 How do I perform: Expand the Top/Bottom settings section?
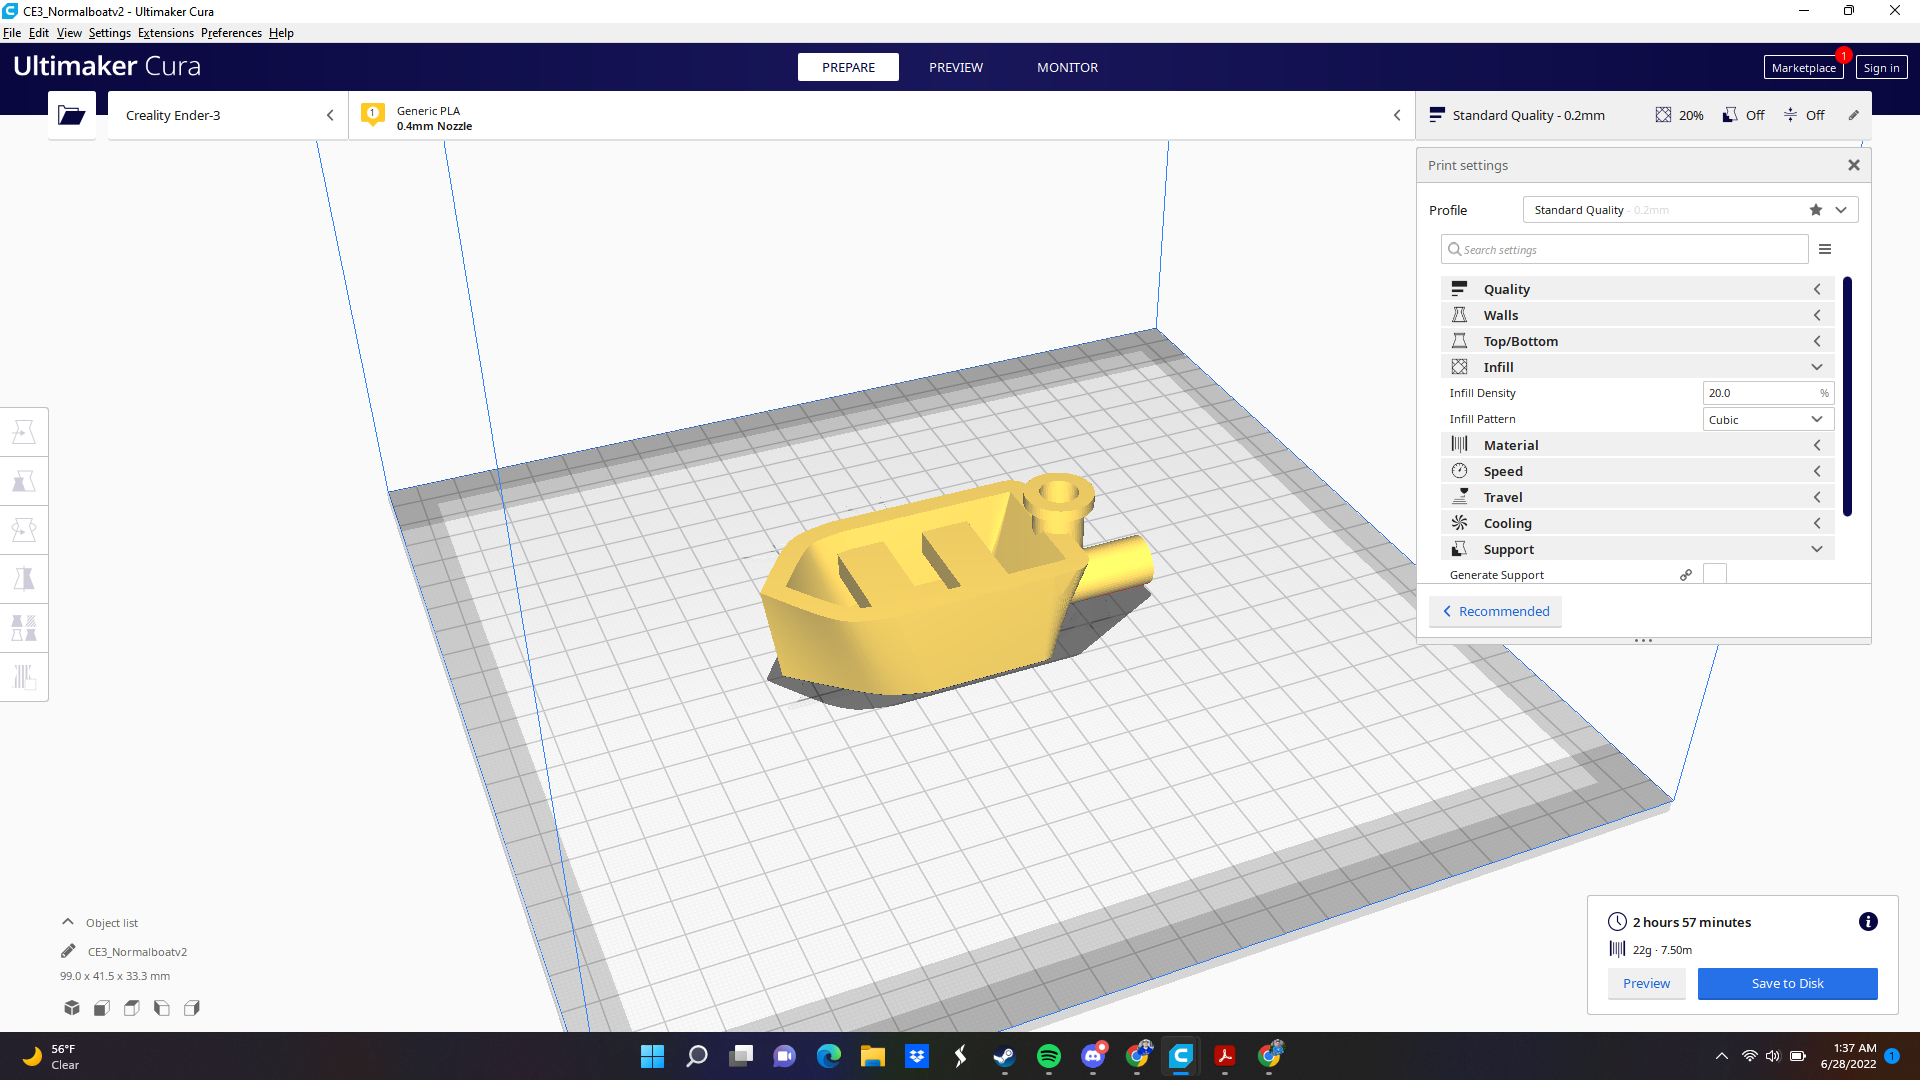[x=1637, y=341]
